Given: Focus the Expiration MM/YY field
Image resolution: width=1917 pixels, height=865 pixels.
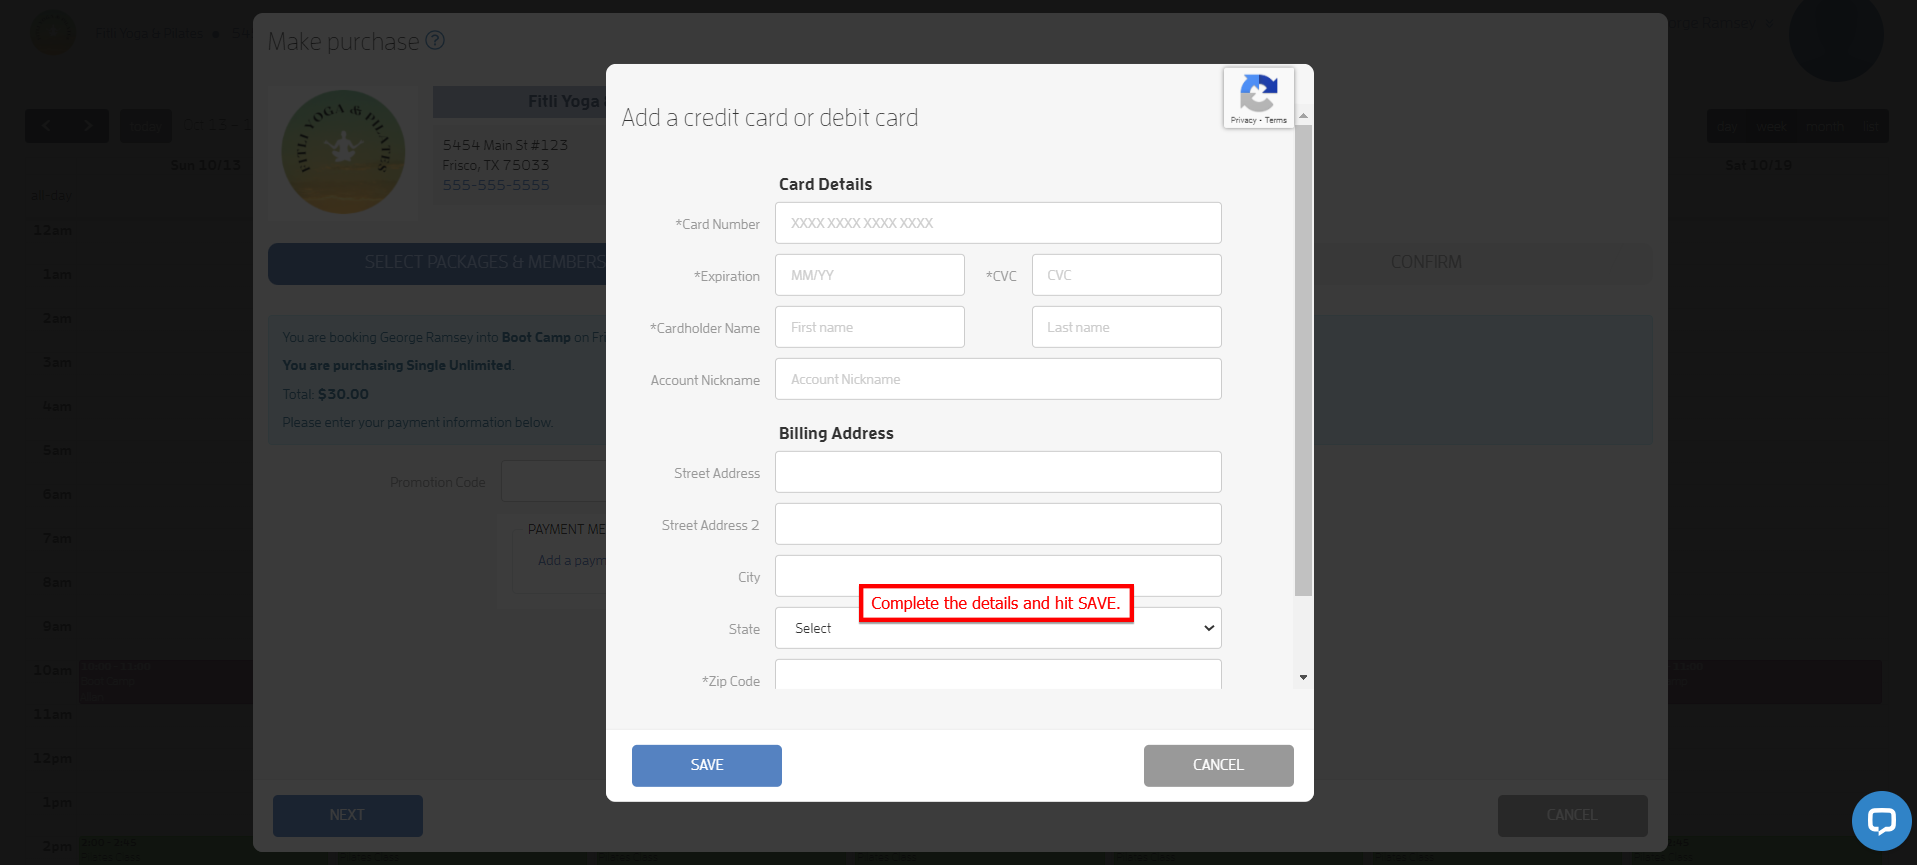Looking at the screenshot, I should pos(869,275).
